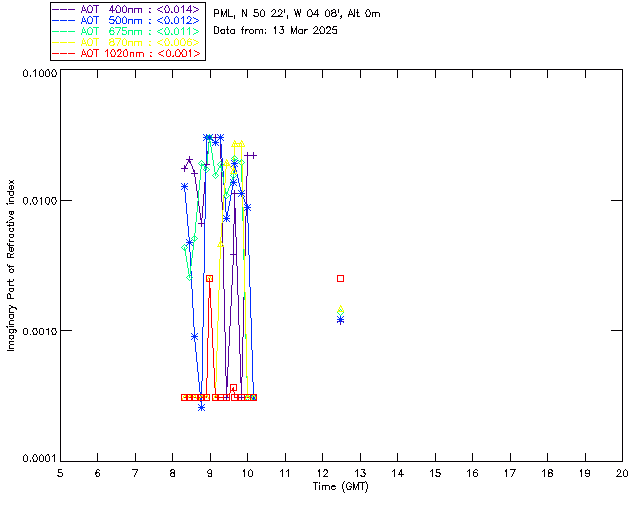Click the x-axis tick label 5
This screenshot has width=640, height=512.
click(60, 473)
